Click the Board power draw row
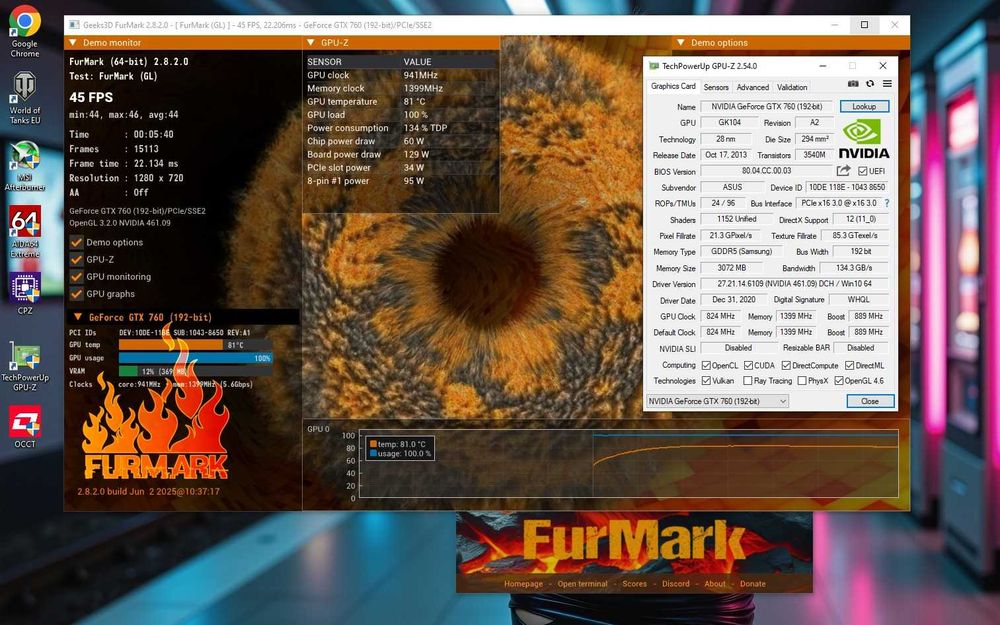This screenshot has height=625, width=1000. point(401,154)
